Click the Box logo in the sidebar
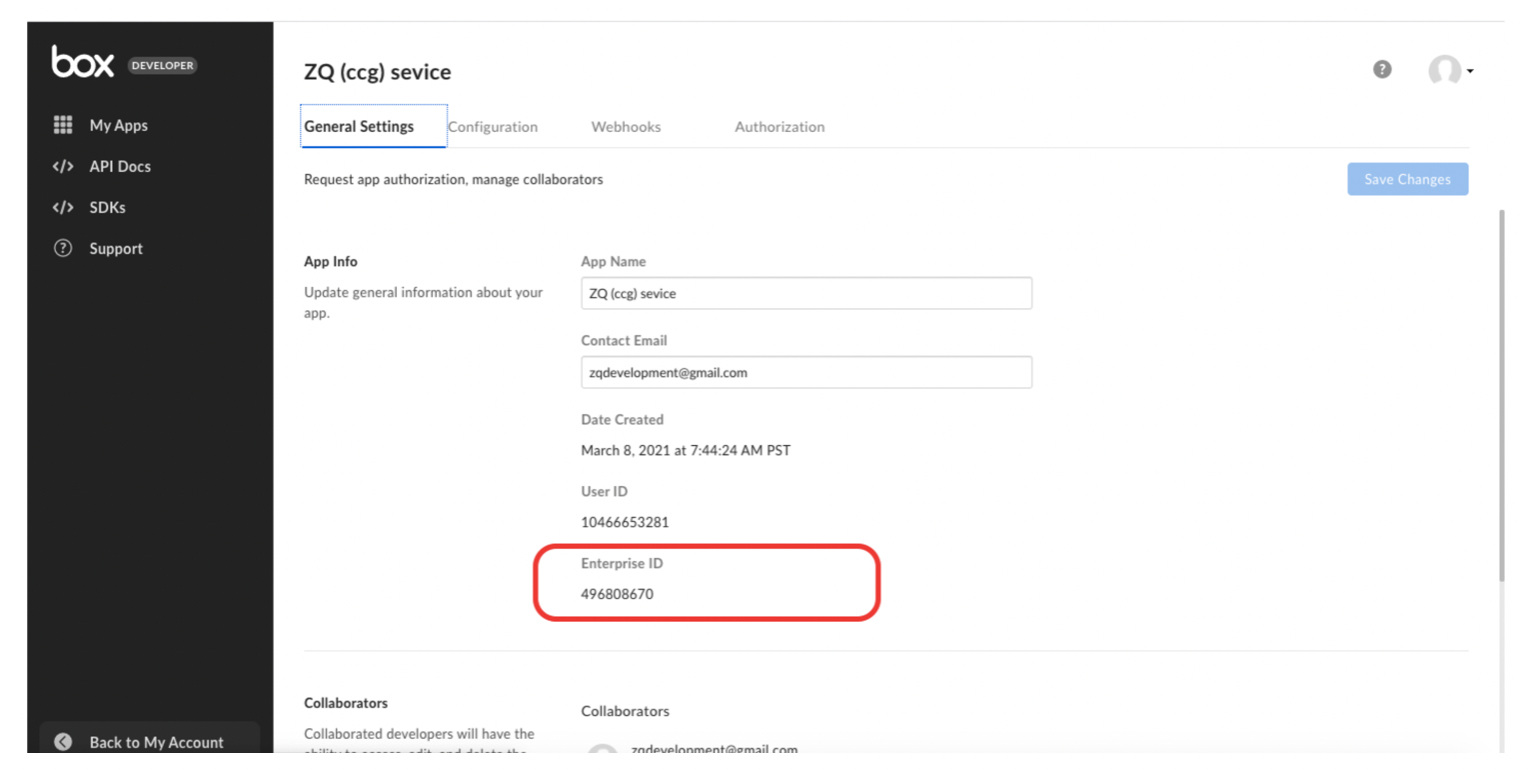Viewport: 1530px width, 772px height. point(83,63)
